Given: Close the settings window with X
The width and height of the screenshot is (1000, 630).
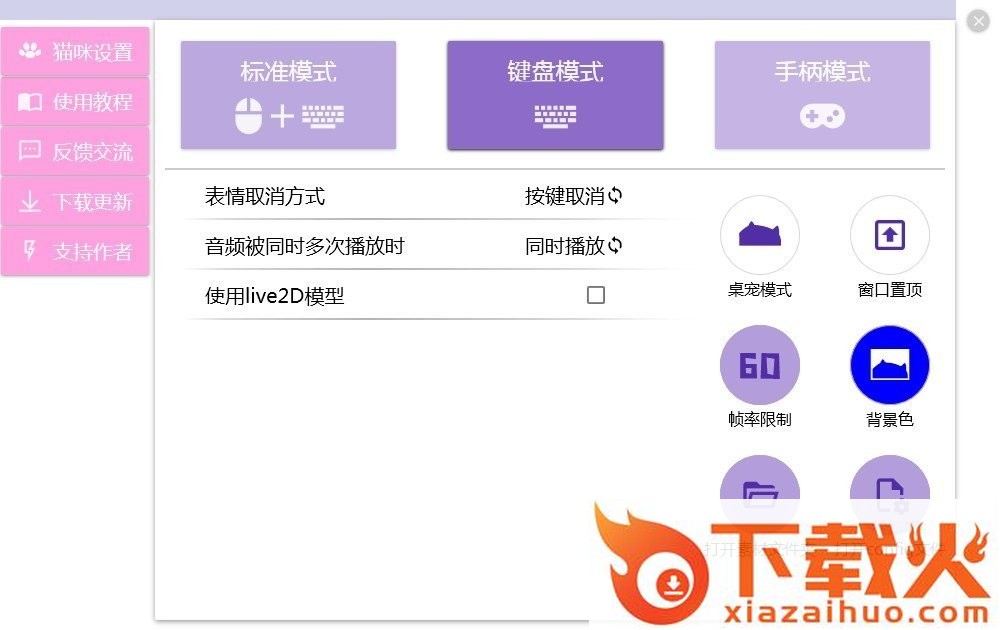Looking at the screenshot, I should pos(978,21).
